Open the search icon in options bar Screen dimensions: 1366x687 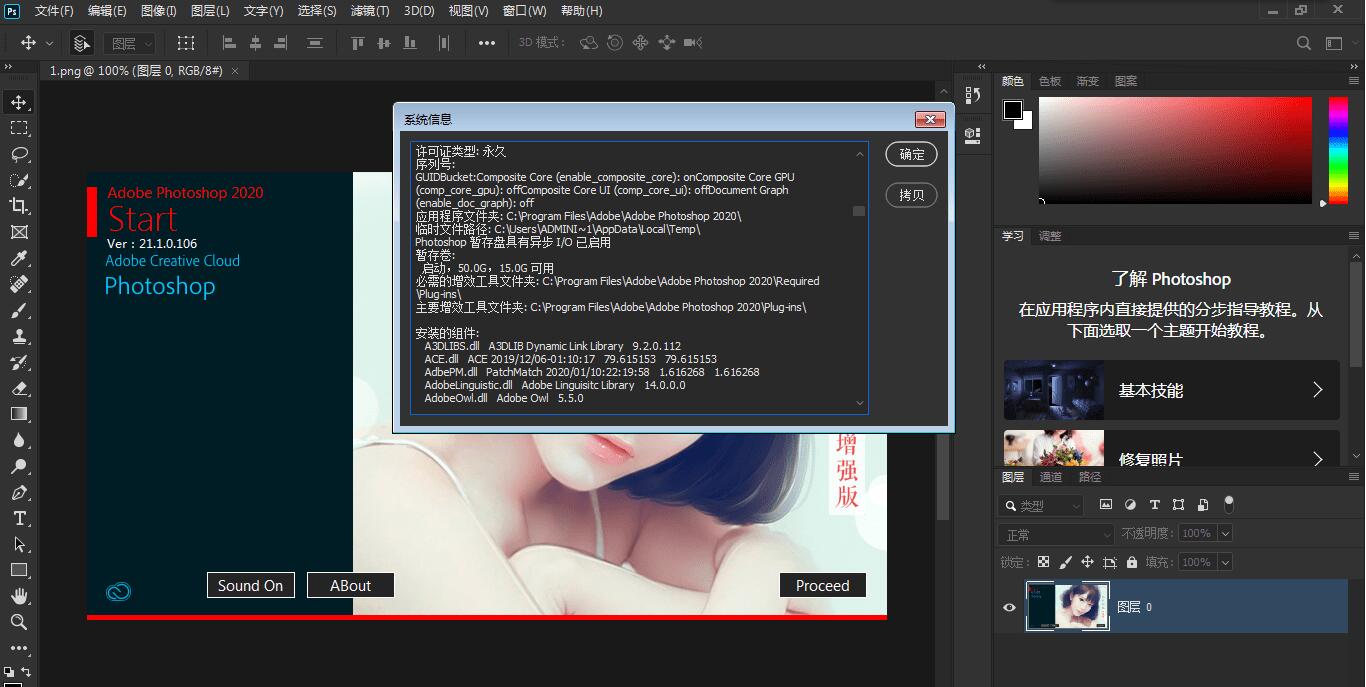[x=1304, y=43]
